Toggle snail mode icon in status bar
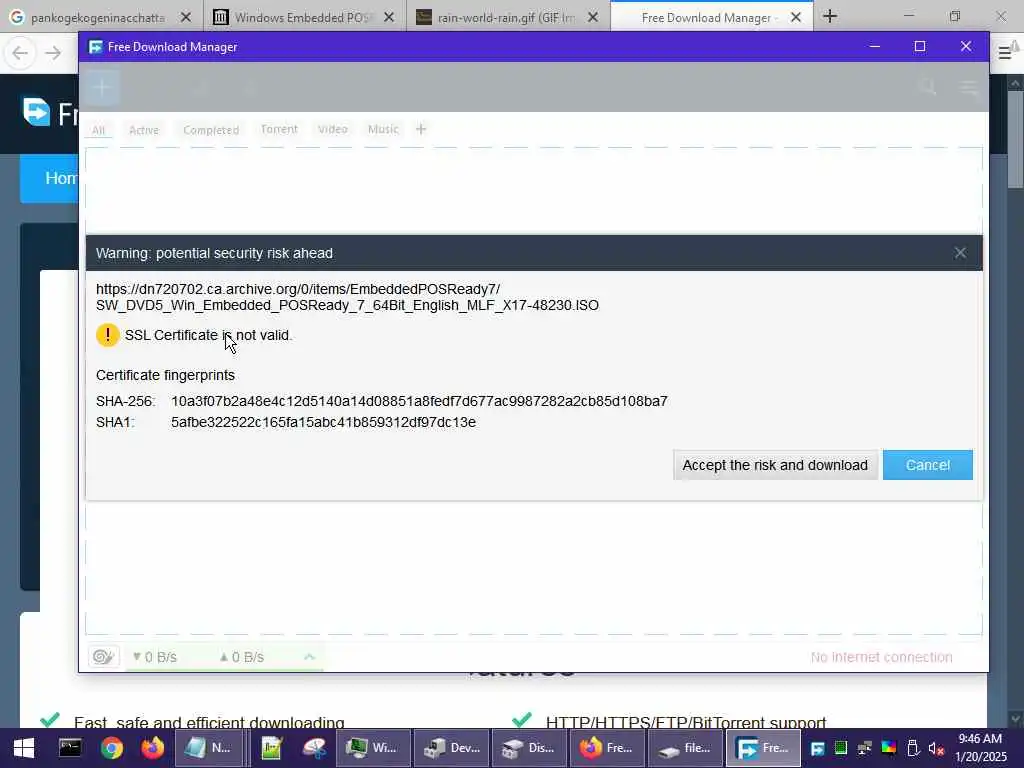Viewport: 1024px width, 768px height. pos(104,656)
